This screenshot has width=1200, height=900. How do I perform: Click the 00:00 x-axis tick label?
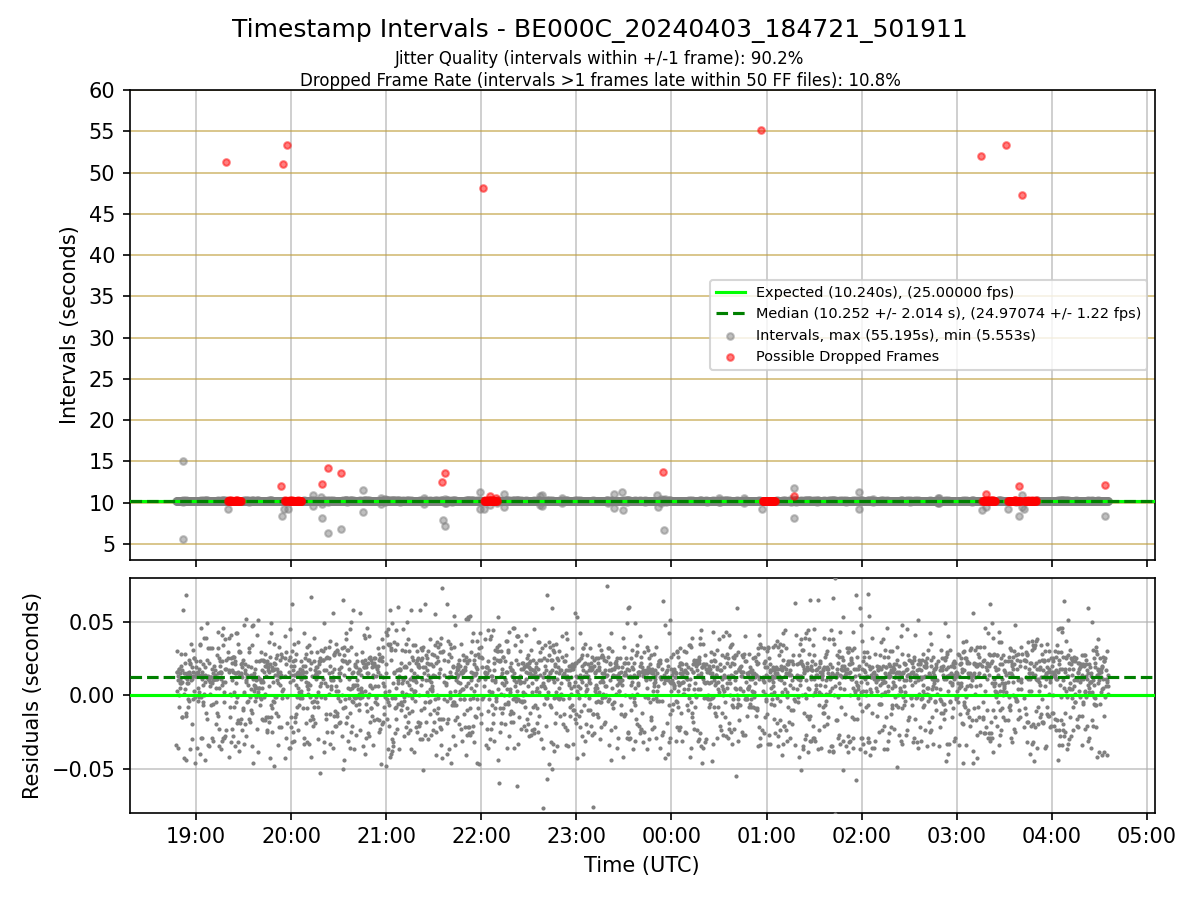coord(671,834)
